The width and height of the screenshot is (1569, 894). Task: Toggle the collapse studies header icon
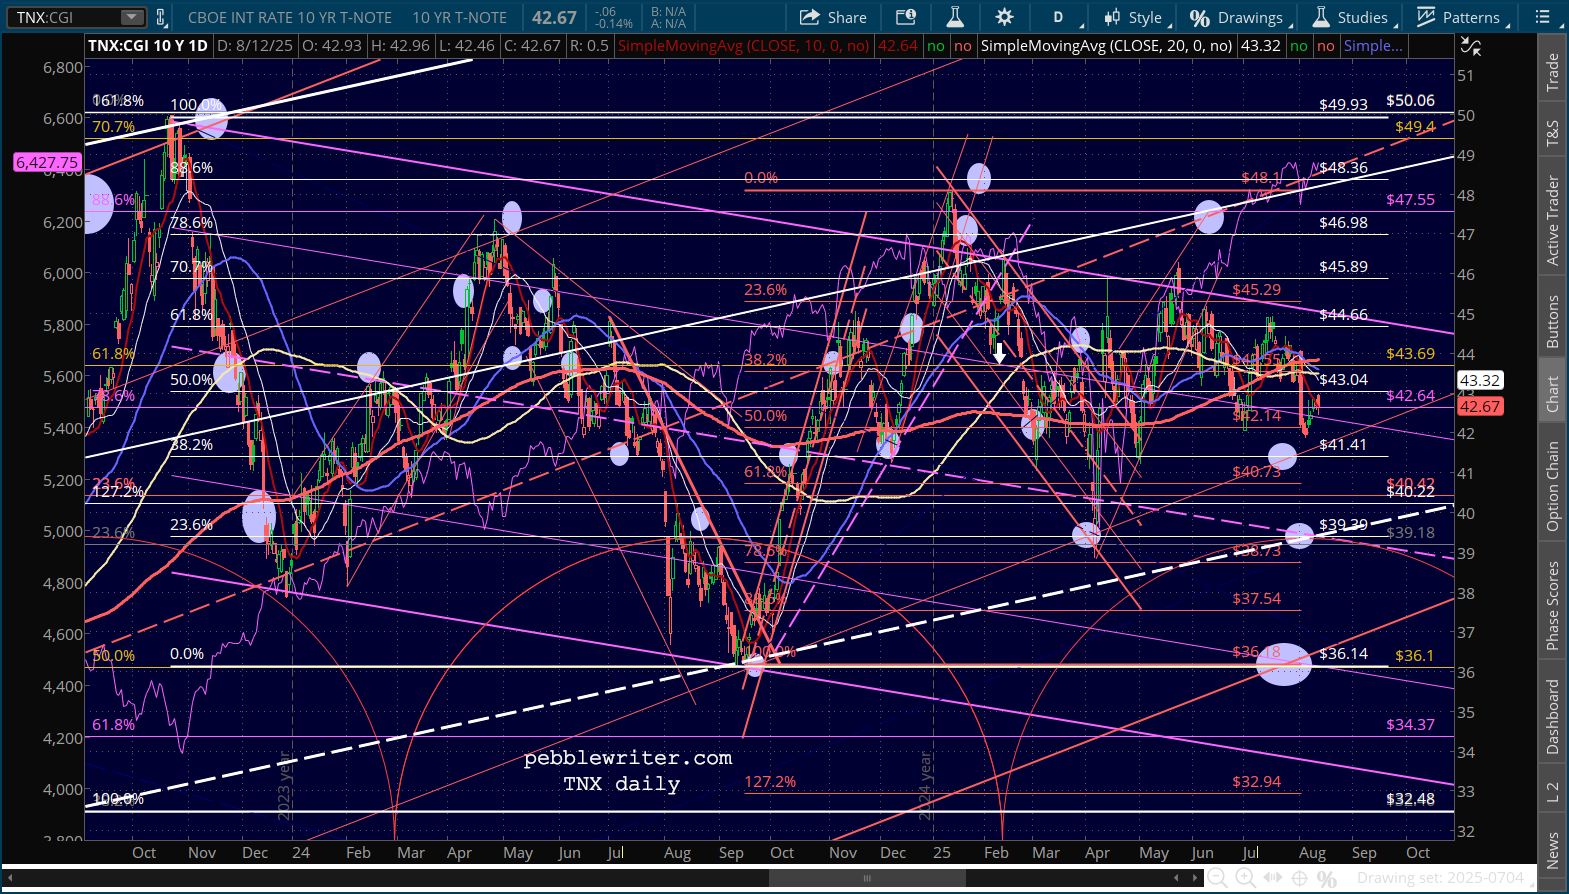point(1470,46)
